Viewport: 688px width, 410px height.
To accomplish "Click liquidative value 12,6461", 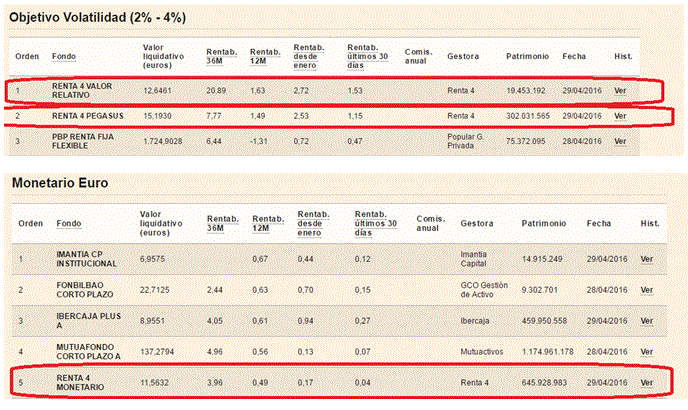I will (158, 91).
